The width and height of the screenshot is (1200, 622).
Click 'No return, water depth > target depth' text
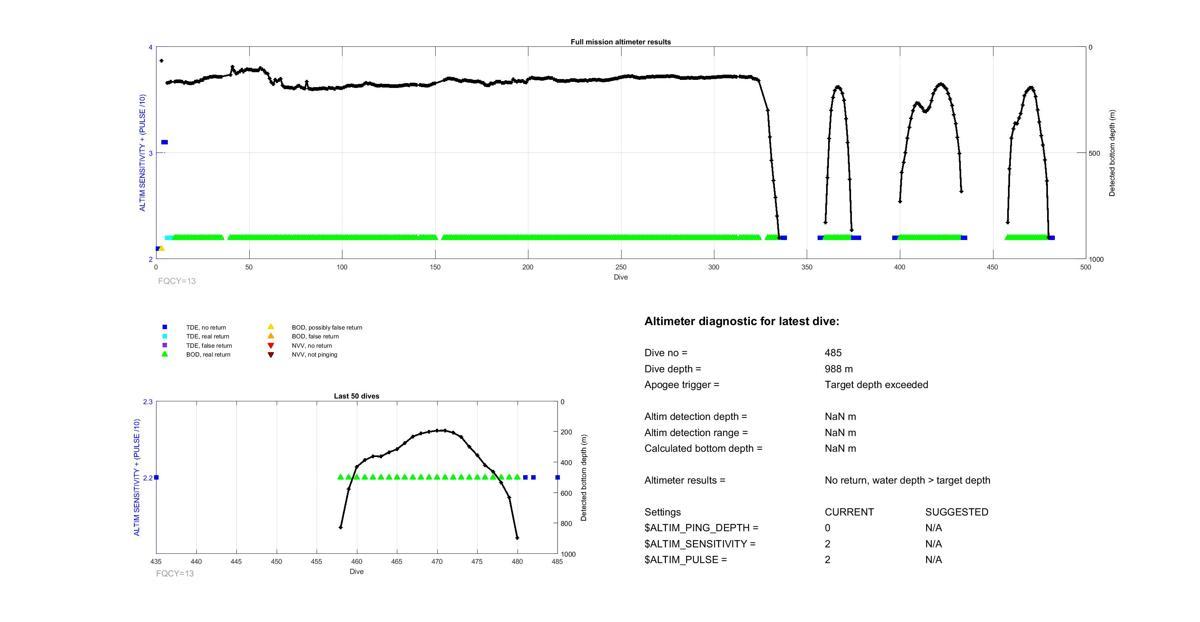coord(908,481)
